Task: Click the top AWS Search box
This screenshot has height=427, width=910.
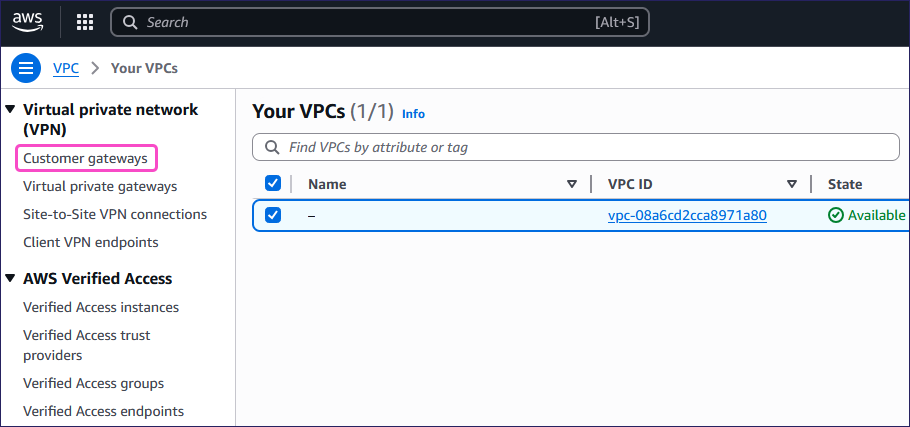Action: coord(380,22)
